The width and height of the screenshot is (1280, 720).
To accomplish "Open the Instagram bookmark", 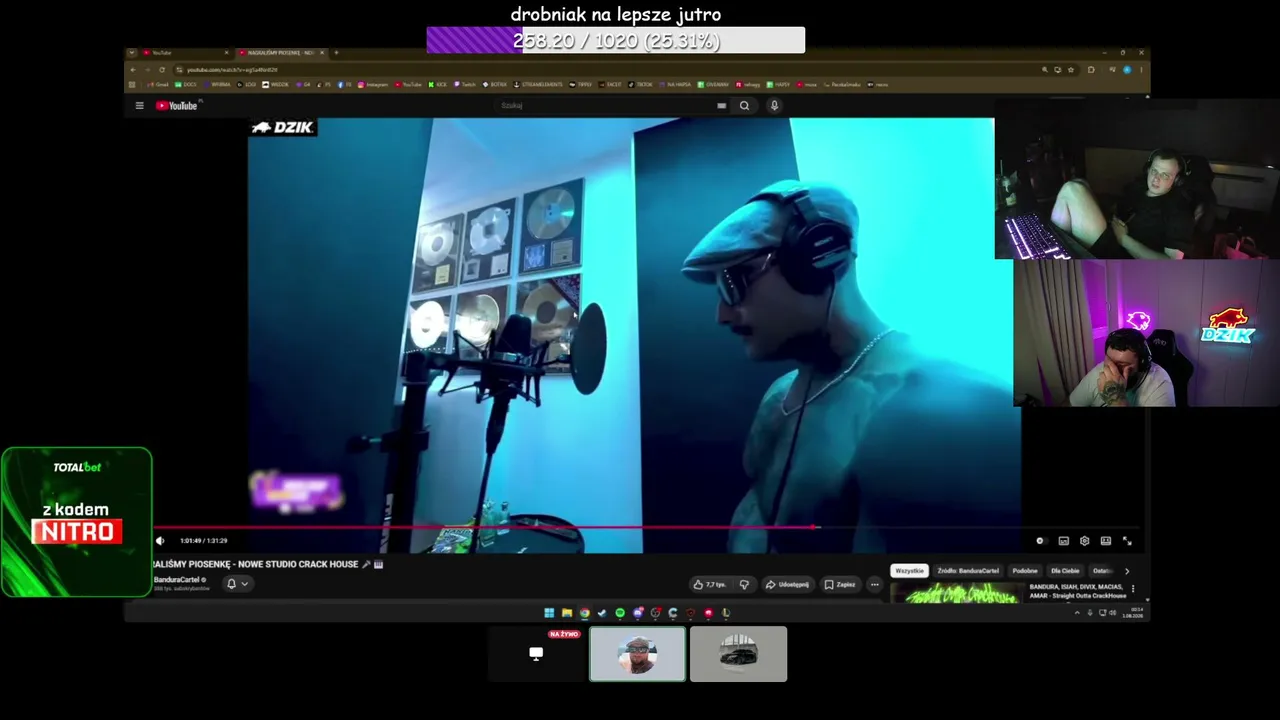I will [373, 84].
